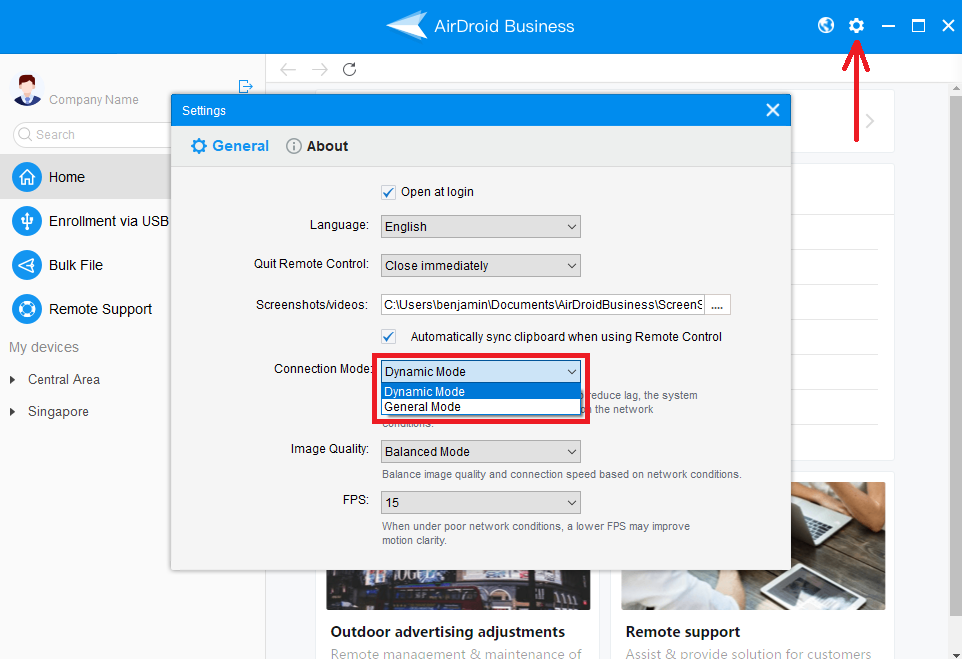Image resolution: width=962 pixels, height=659 pixels.
Task: Click the Outdoor advertising thumbnail image
Action: point(458,589)
